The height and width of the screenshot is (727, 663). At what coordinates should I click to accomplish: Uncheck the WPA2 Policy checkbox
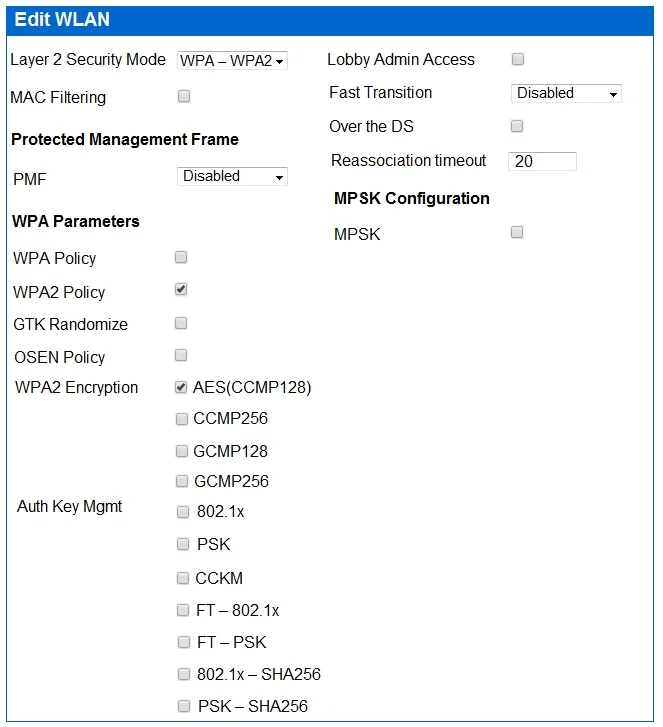tap(181, 289)
